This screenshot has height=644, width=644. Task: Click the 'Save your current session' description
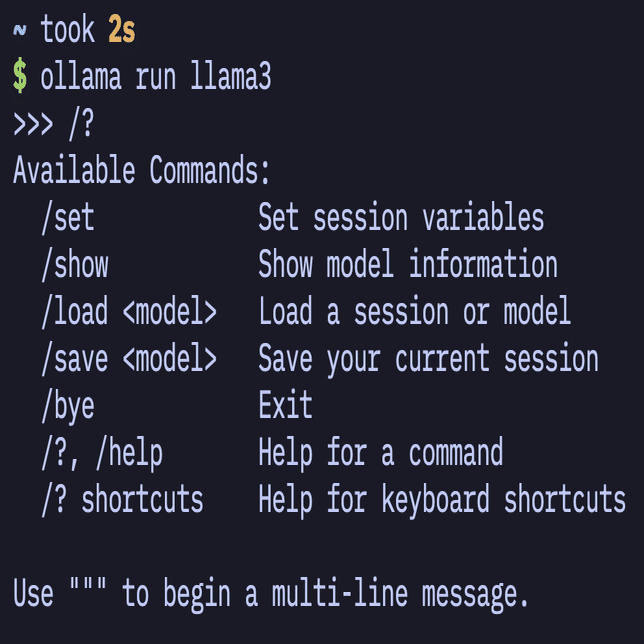point(428,359)
